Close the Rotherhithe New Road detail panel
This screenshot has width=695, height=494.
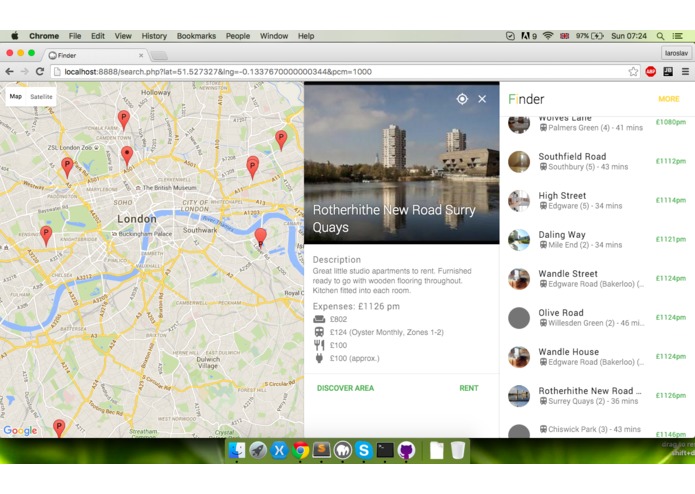click(x=482, y=99)
